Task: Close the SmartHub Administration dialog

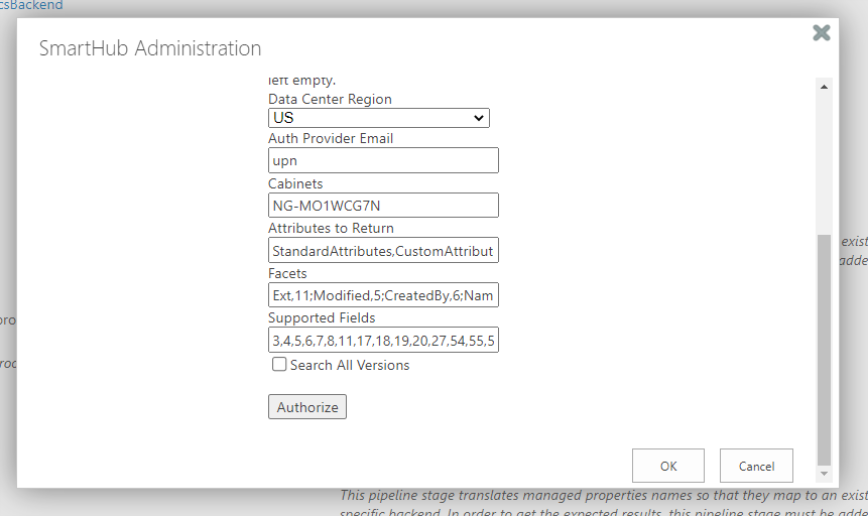Action: point(822,33)
